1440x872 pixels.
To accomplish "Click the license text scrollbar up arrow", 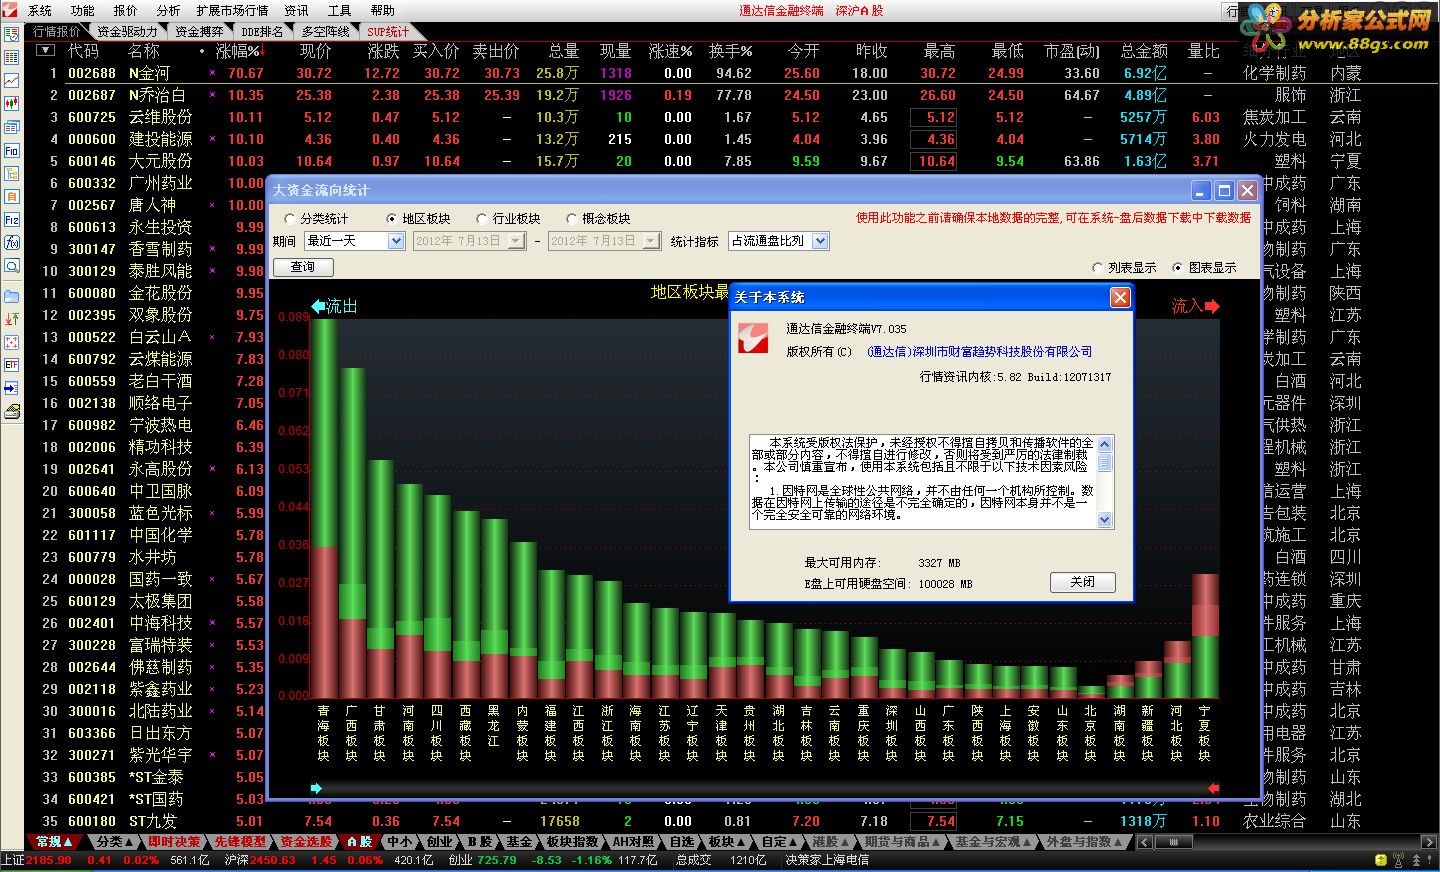I will point(1105,443).
